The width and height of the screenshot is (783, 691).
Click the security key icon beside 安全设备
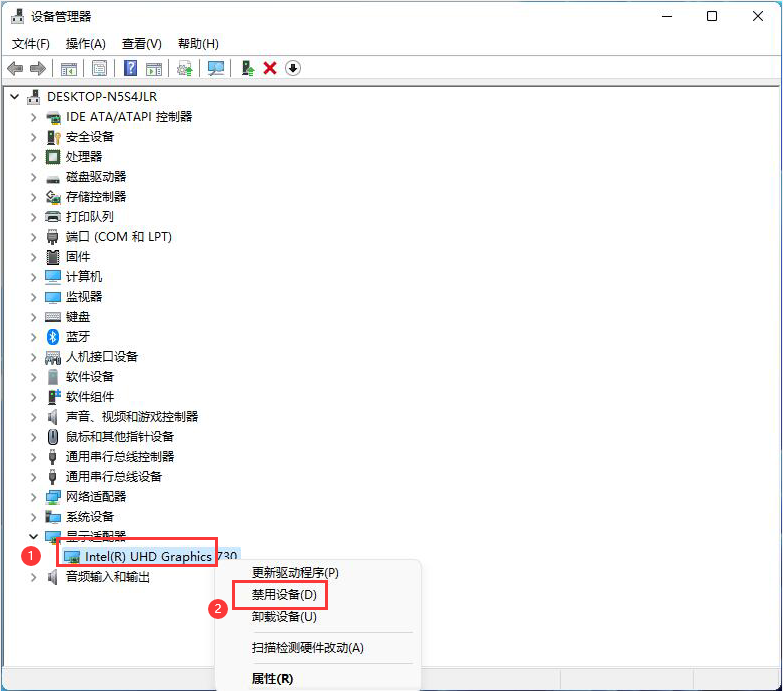[x=53, y=137]
